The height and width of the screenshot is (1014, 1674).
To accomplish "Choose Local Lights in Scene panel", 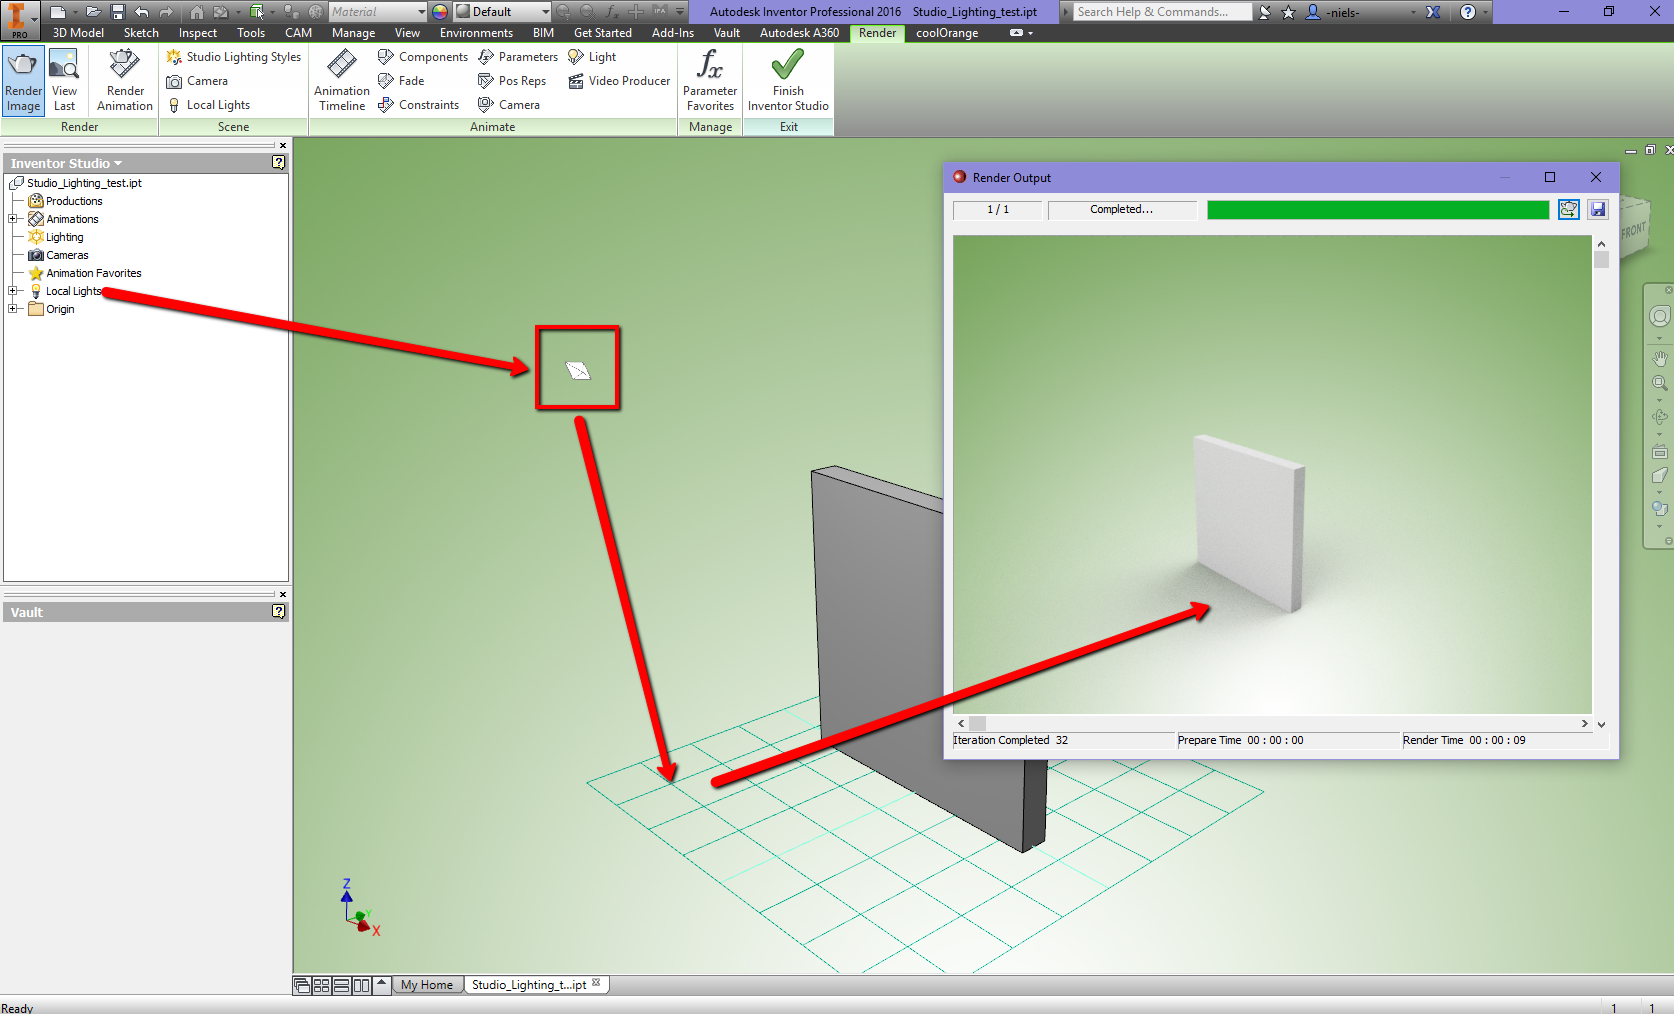I will pos(209,105).
